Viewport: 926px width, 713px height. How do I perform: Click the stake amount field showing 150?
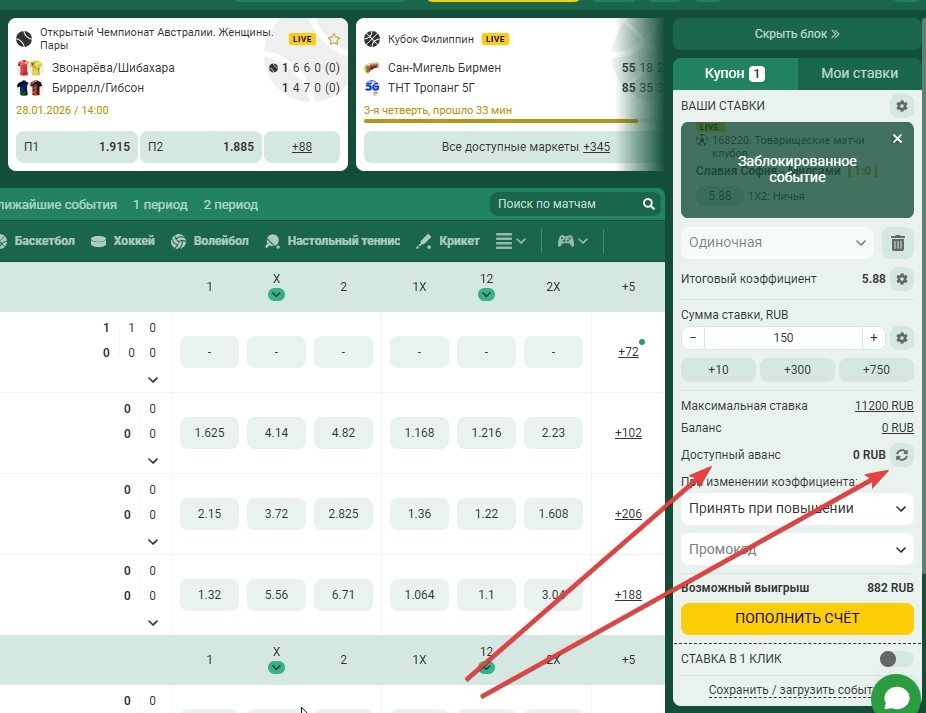[783, 338]
